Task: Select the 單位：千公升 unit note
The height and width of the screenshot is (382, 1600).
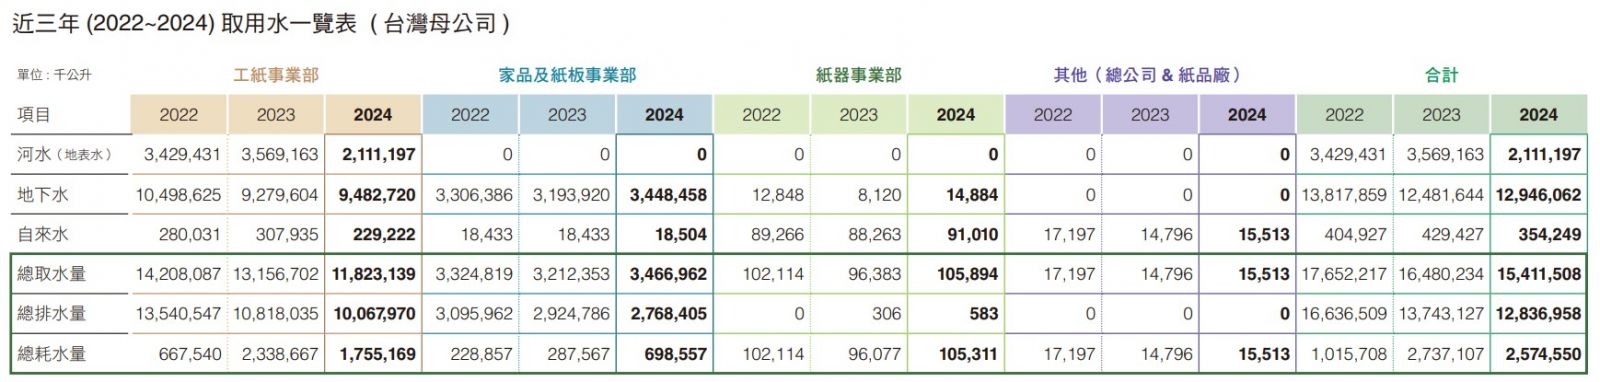Action: tap(54, 75)
